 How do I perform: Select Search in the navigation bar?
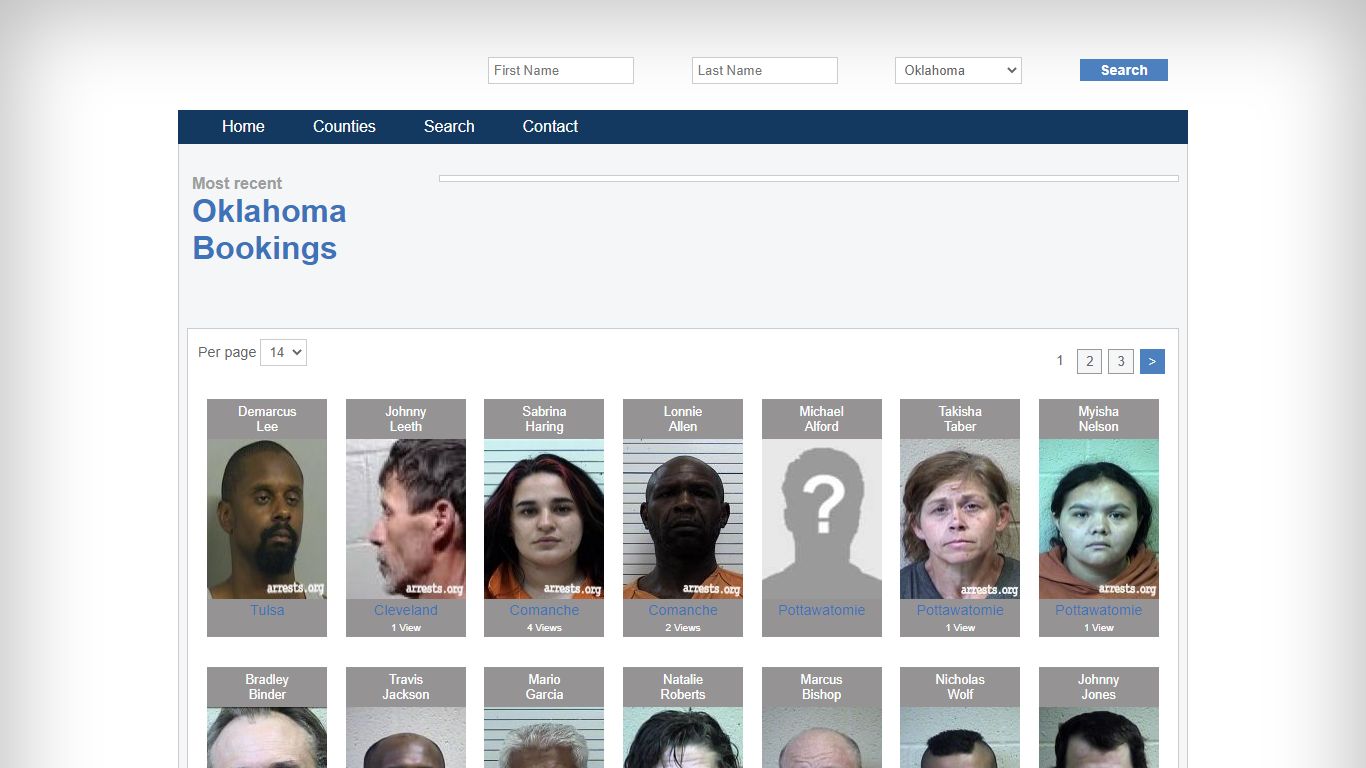point(449,126)
